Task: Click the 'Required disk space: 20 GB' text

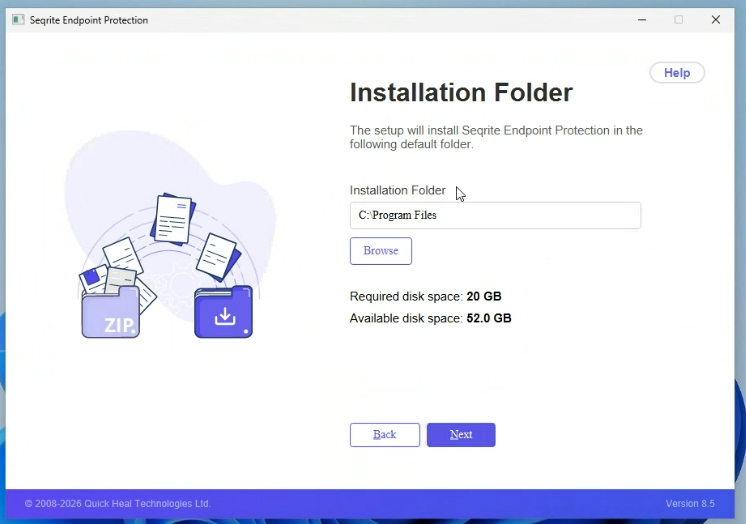Action: point(425,297)
